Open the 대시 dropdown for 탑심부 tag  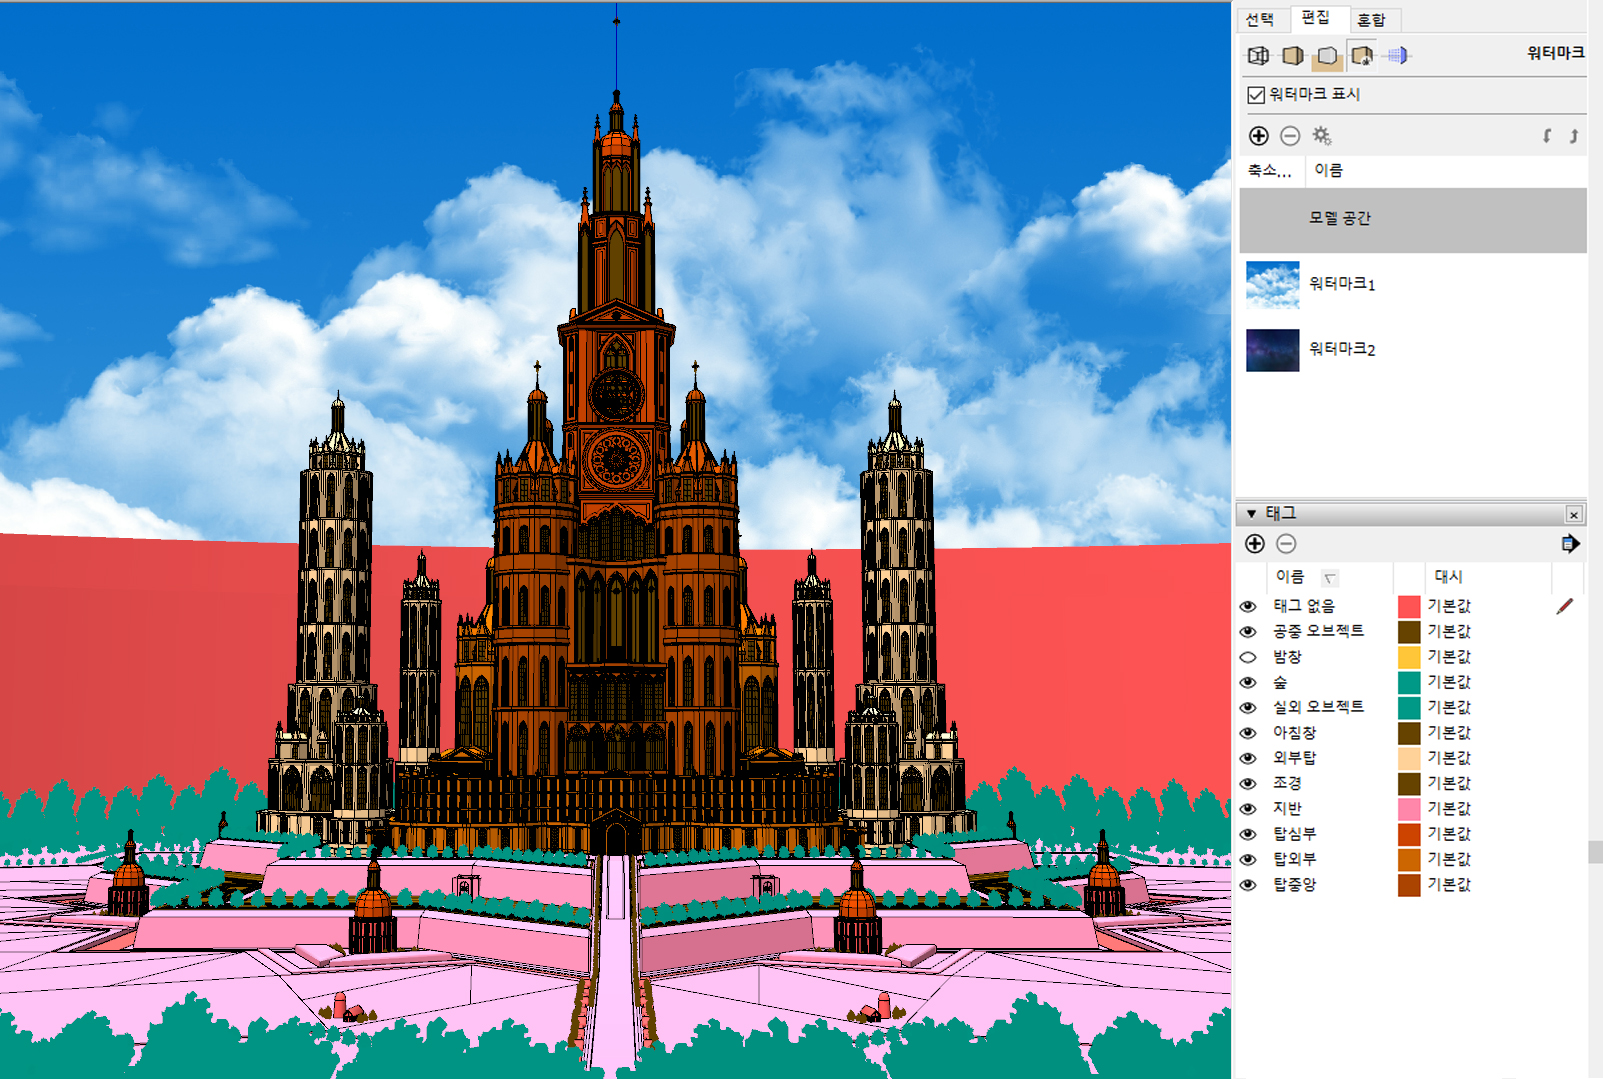click(1449, 834)
